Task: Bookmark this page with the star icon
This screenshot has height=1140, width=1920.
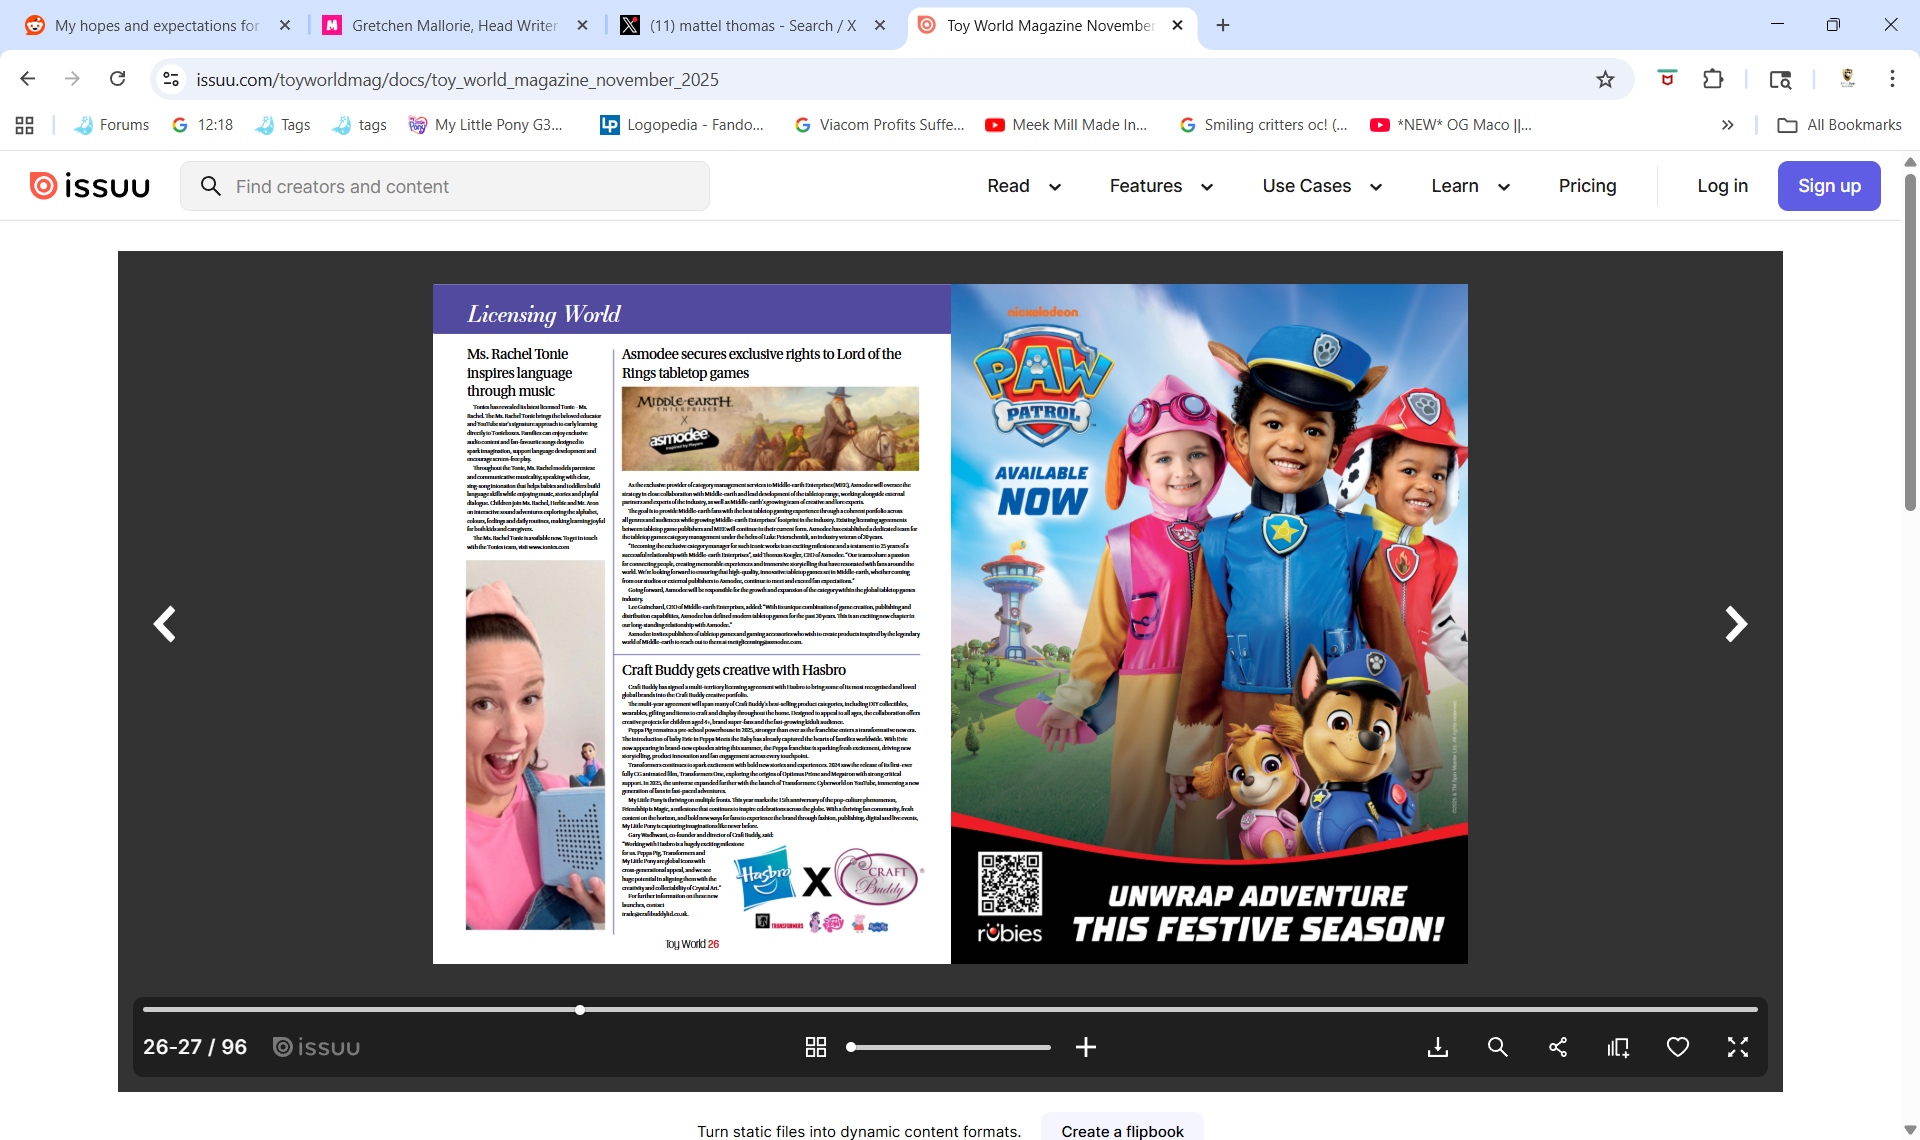Action: [x=1605, y=79]
